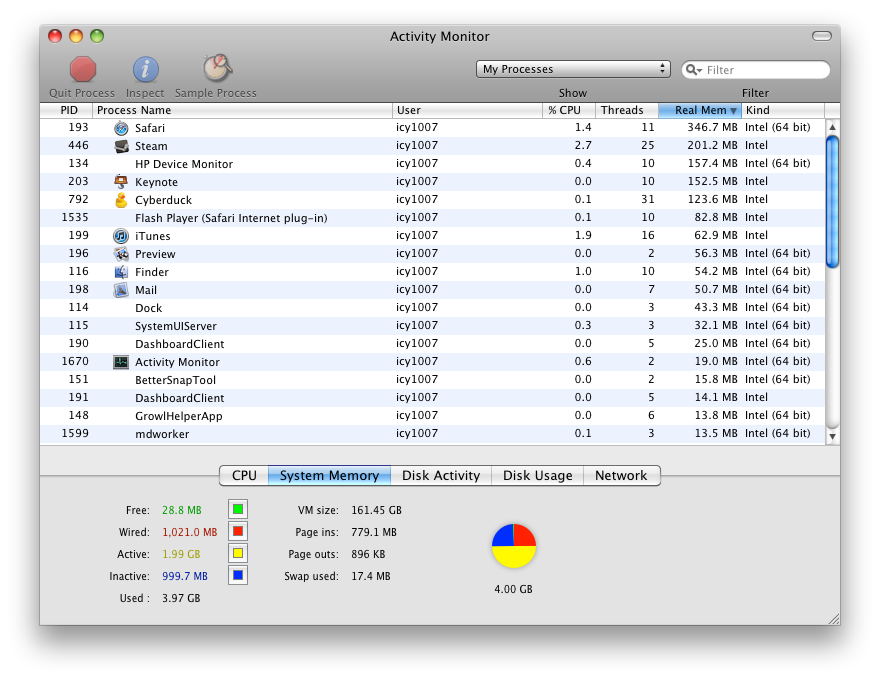The image size is (880, 680).
Task: Select DashboardClient row with PID 190
Action: click(x=433, y=343)
